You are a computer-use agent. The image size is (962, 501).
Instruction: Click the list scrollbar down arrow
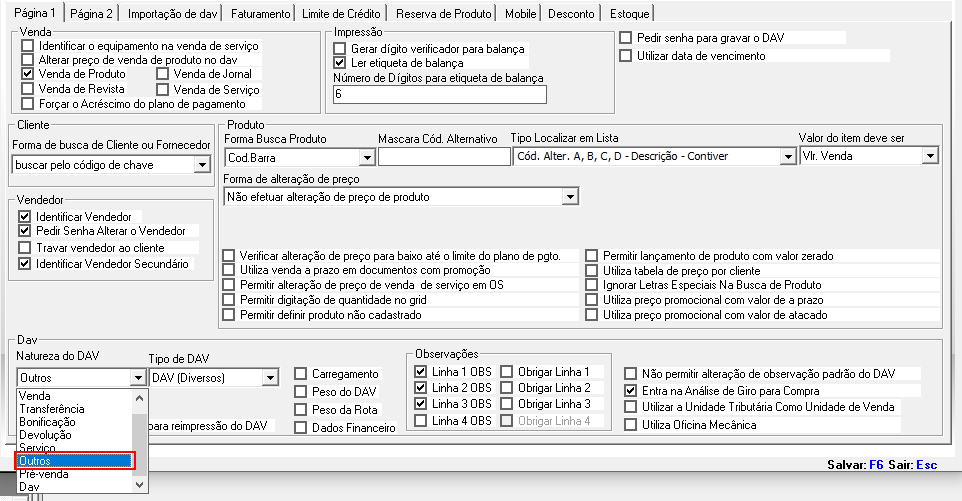tap(140, 485)
